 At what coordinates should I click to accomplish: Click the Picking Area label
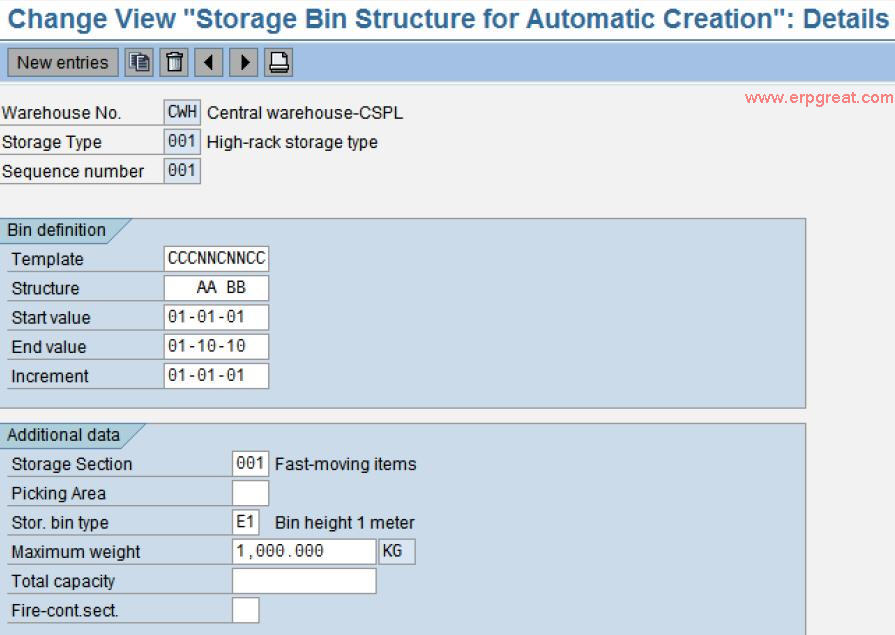[x=59, y=493]
